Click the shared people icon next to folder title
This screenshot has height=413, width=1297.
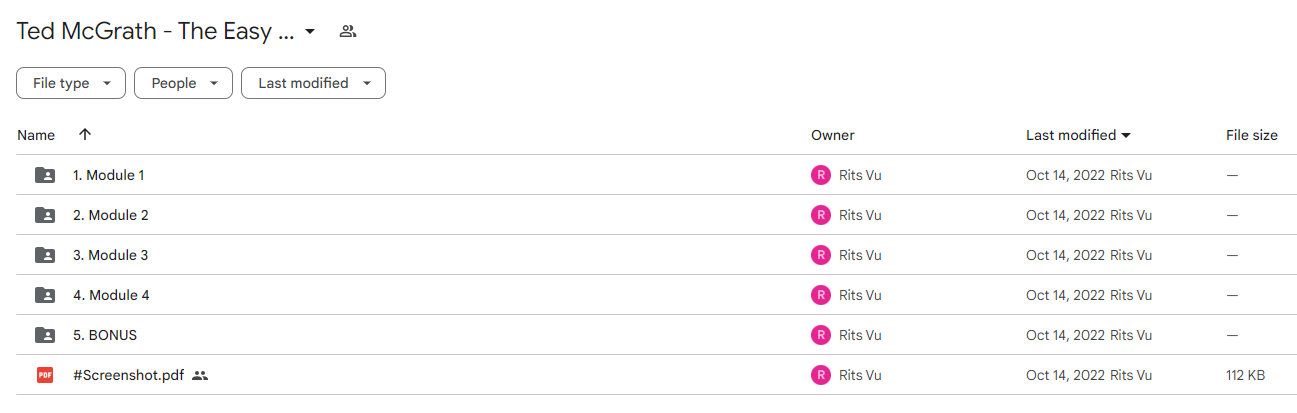pyautogui.click(x=348, y=31)
